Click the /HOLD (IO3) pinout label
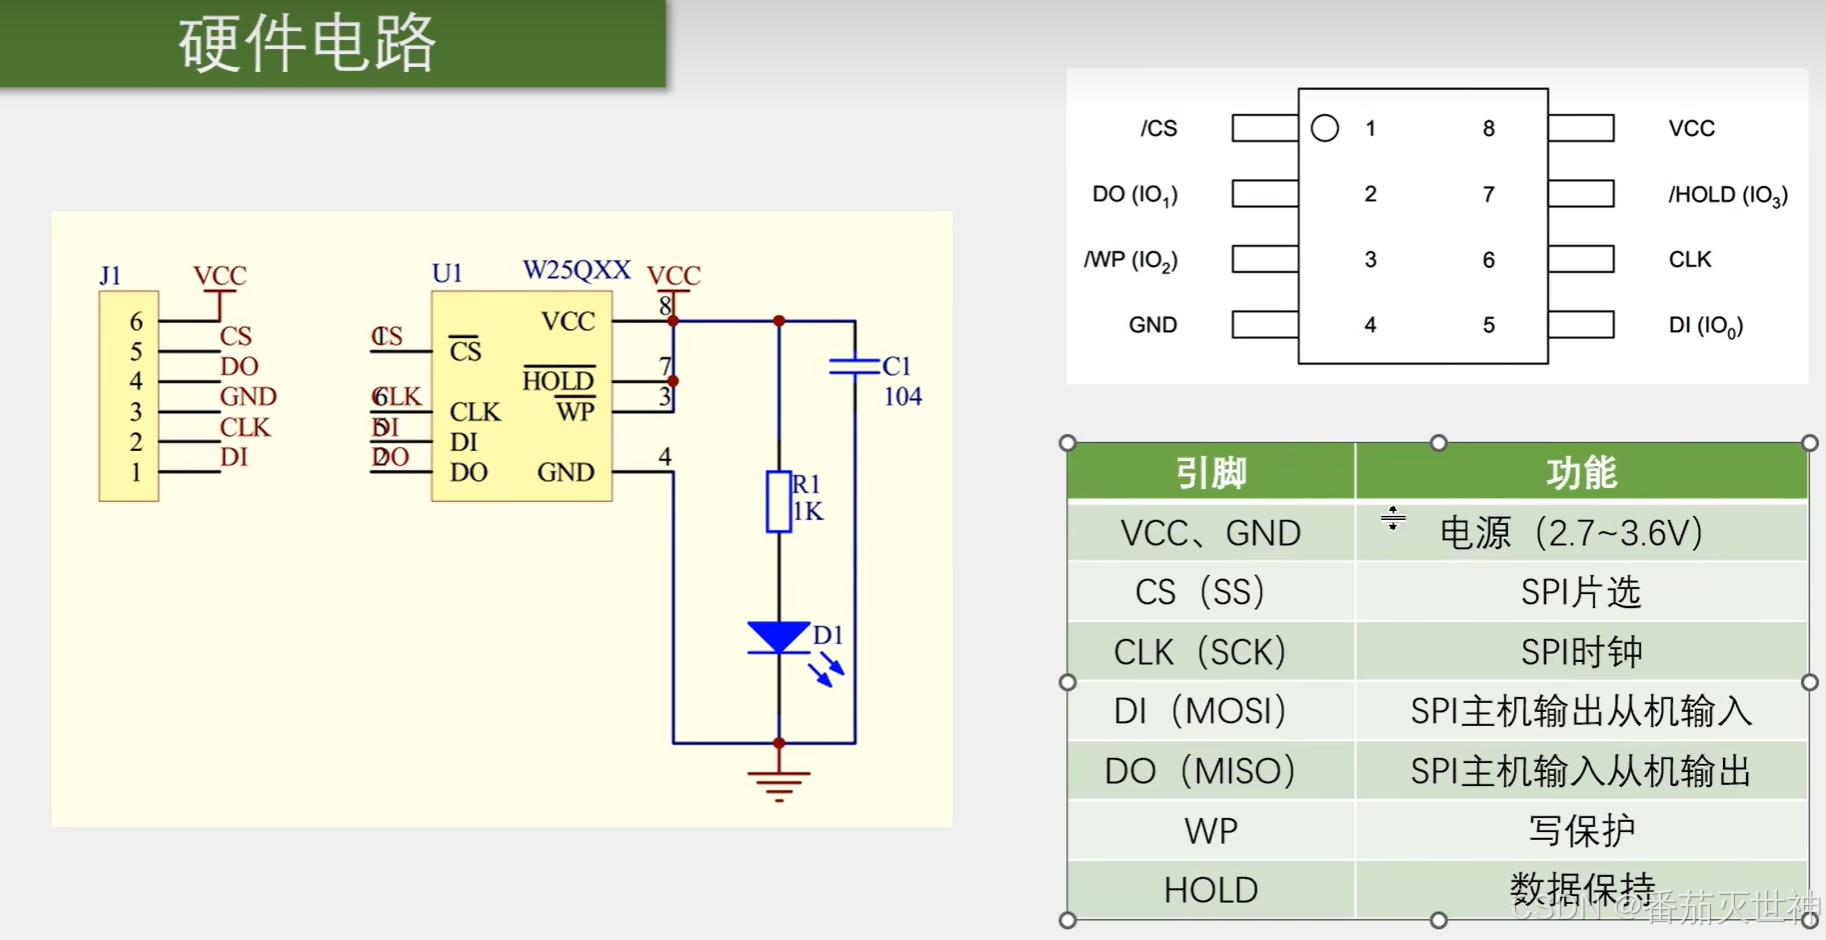Screen dimensions: 1826x940 (x=1728, y=195)
